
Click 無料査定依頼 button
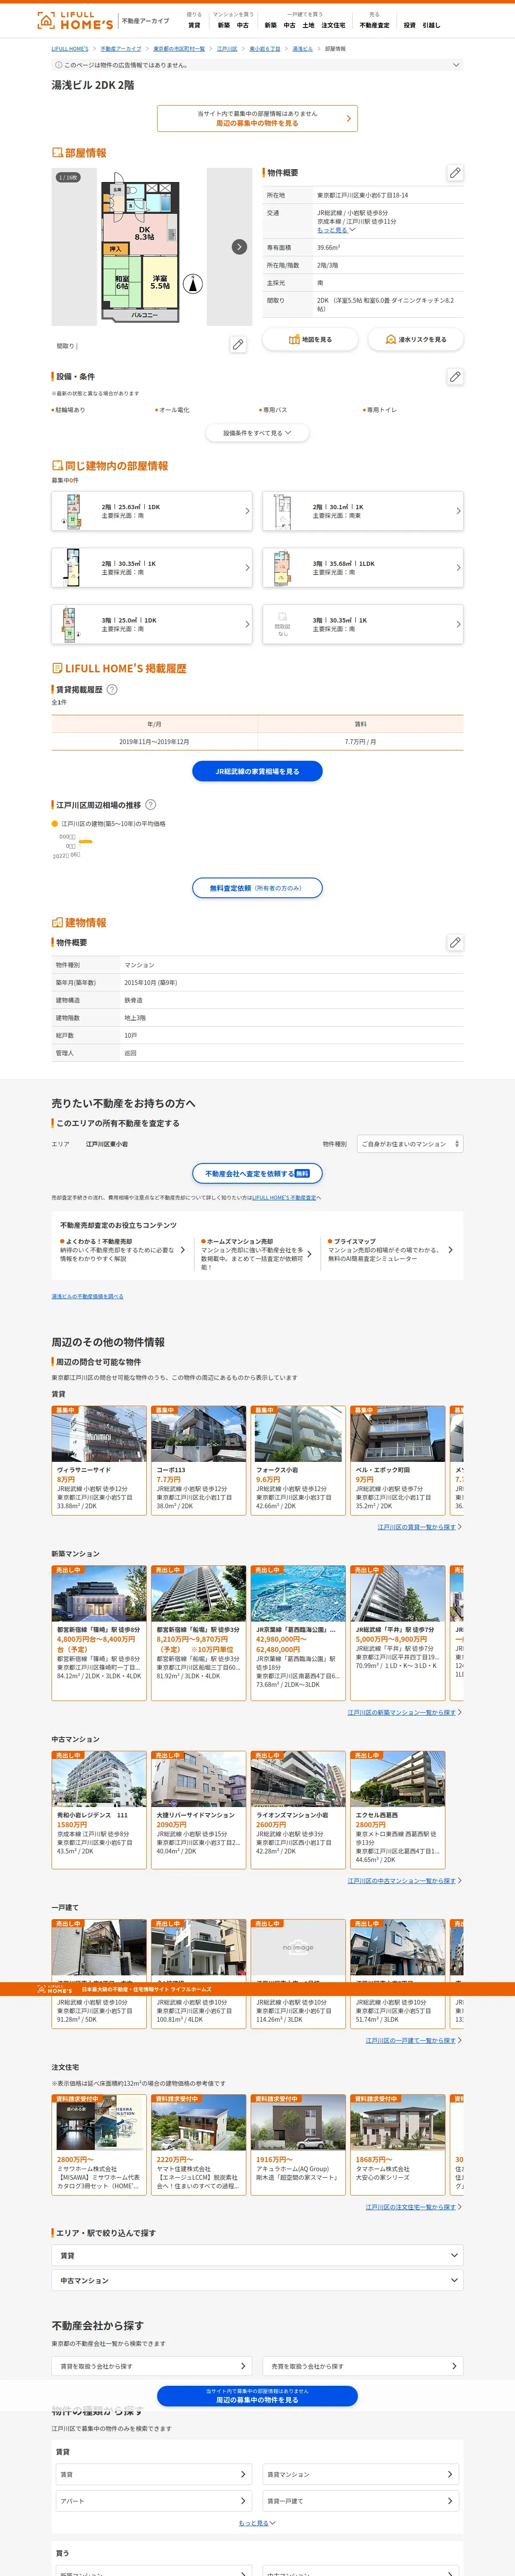[x=257, y=888]
